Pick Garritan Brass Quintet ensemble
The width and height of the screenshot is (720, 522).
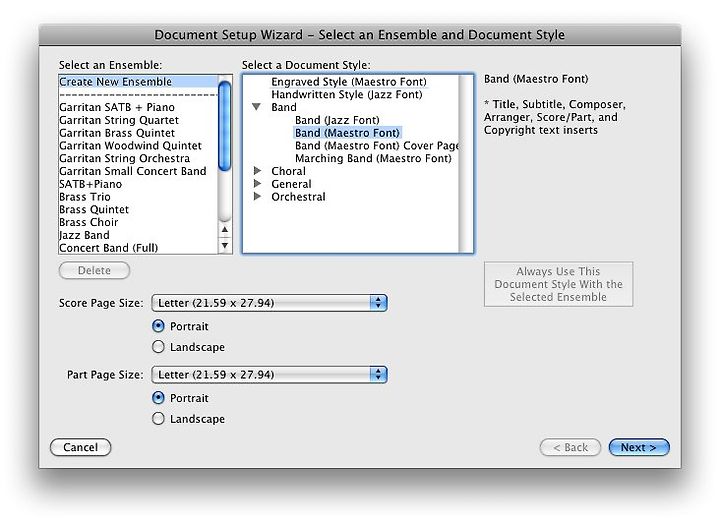tap(138, 133)
